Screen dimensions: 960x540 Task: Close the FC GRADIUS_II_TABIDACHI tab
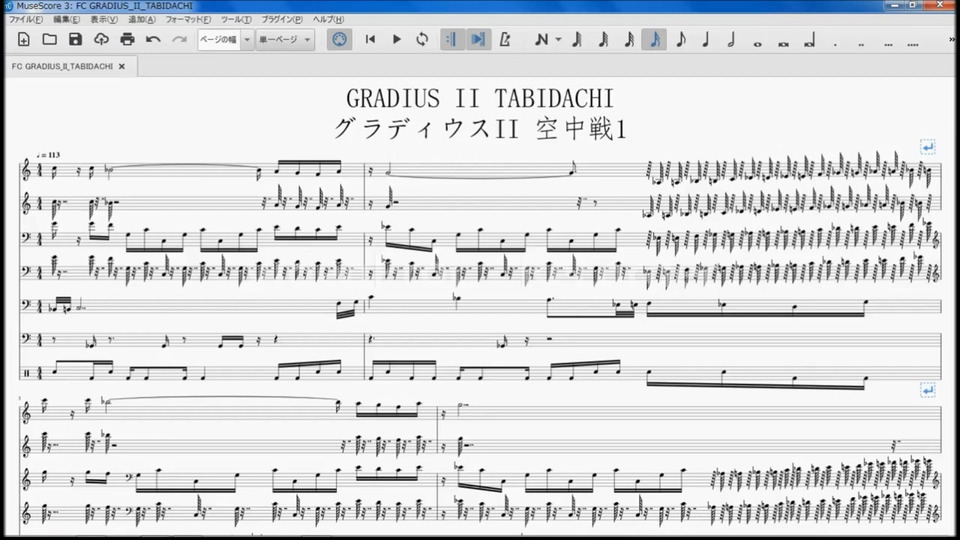[122, 66]
